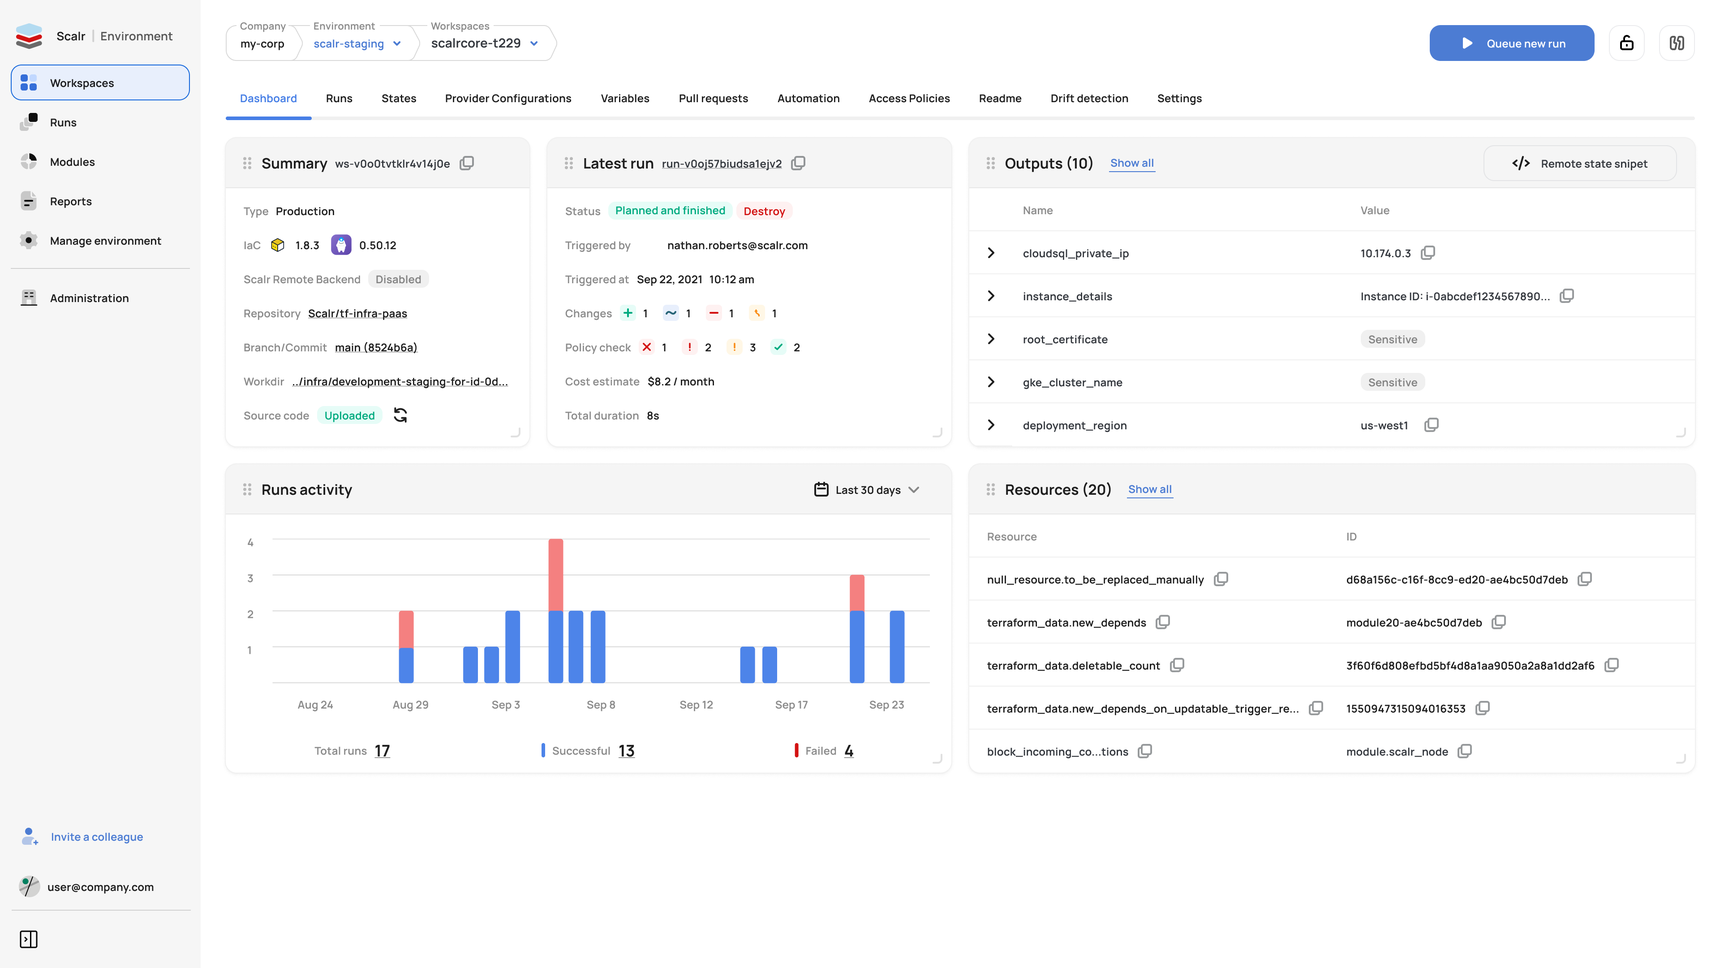The image size is (1720, 968).
Task: Open the Variables tab
Action: pyautogui.click(x=625, y=98)
